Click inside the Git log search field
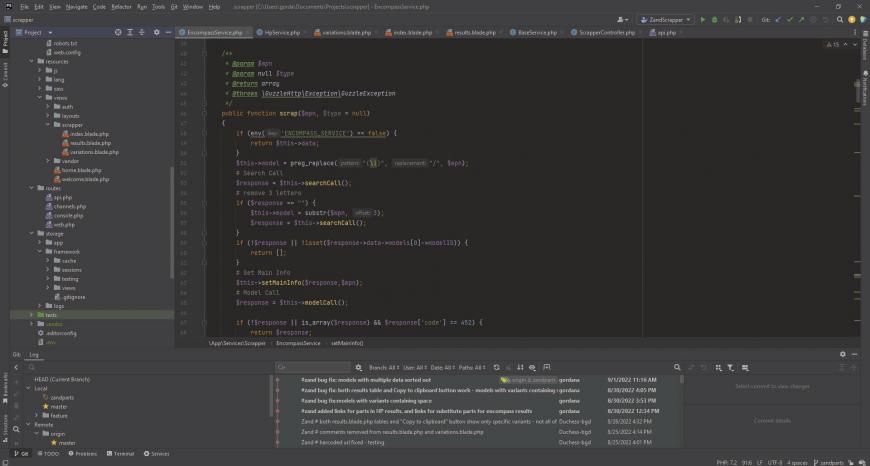Image resolution: width=870 pixels, height=466 pixels. coord(313,367)
